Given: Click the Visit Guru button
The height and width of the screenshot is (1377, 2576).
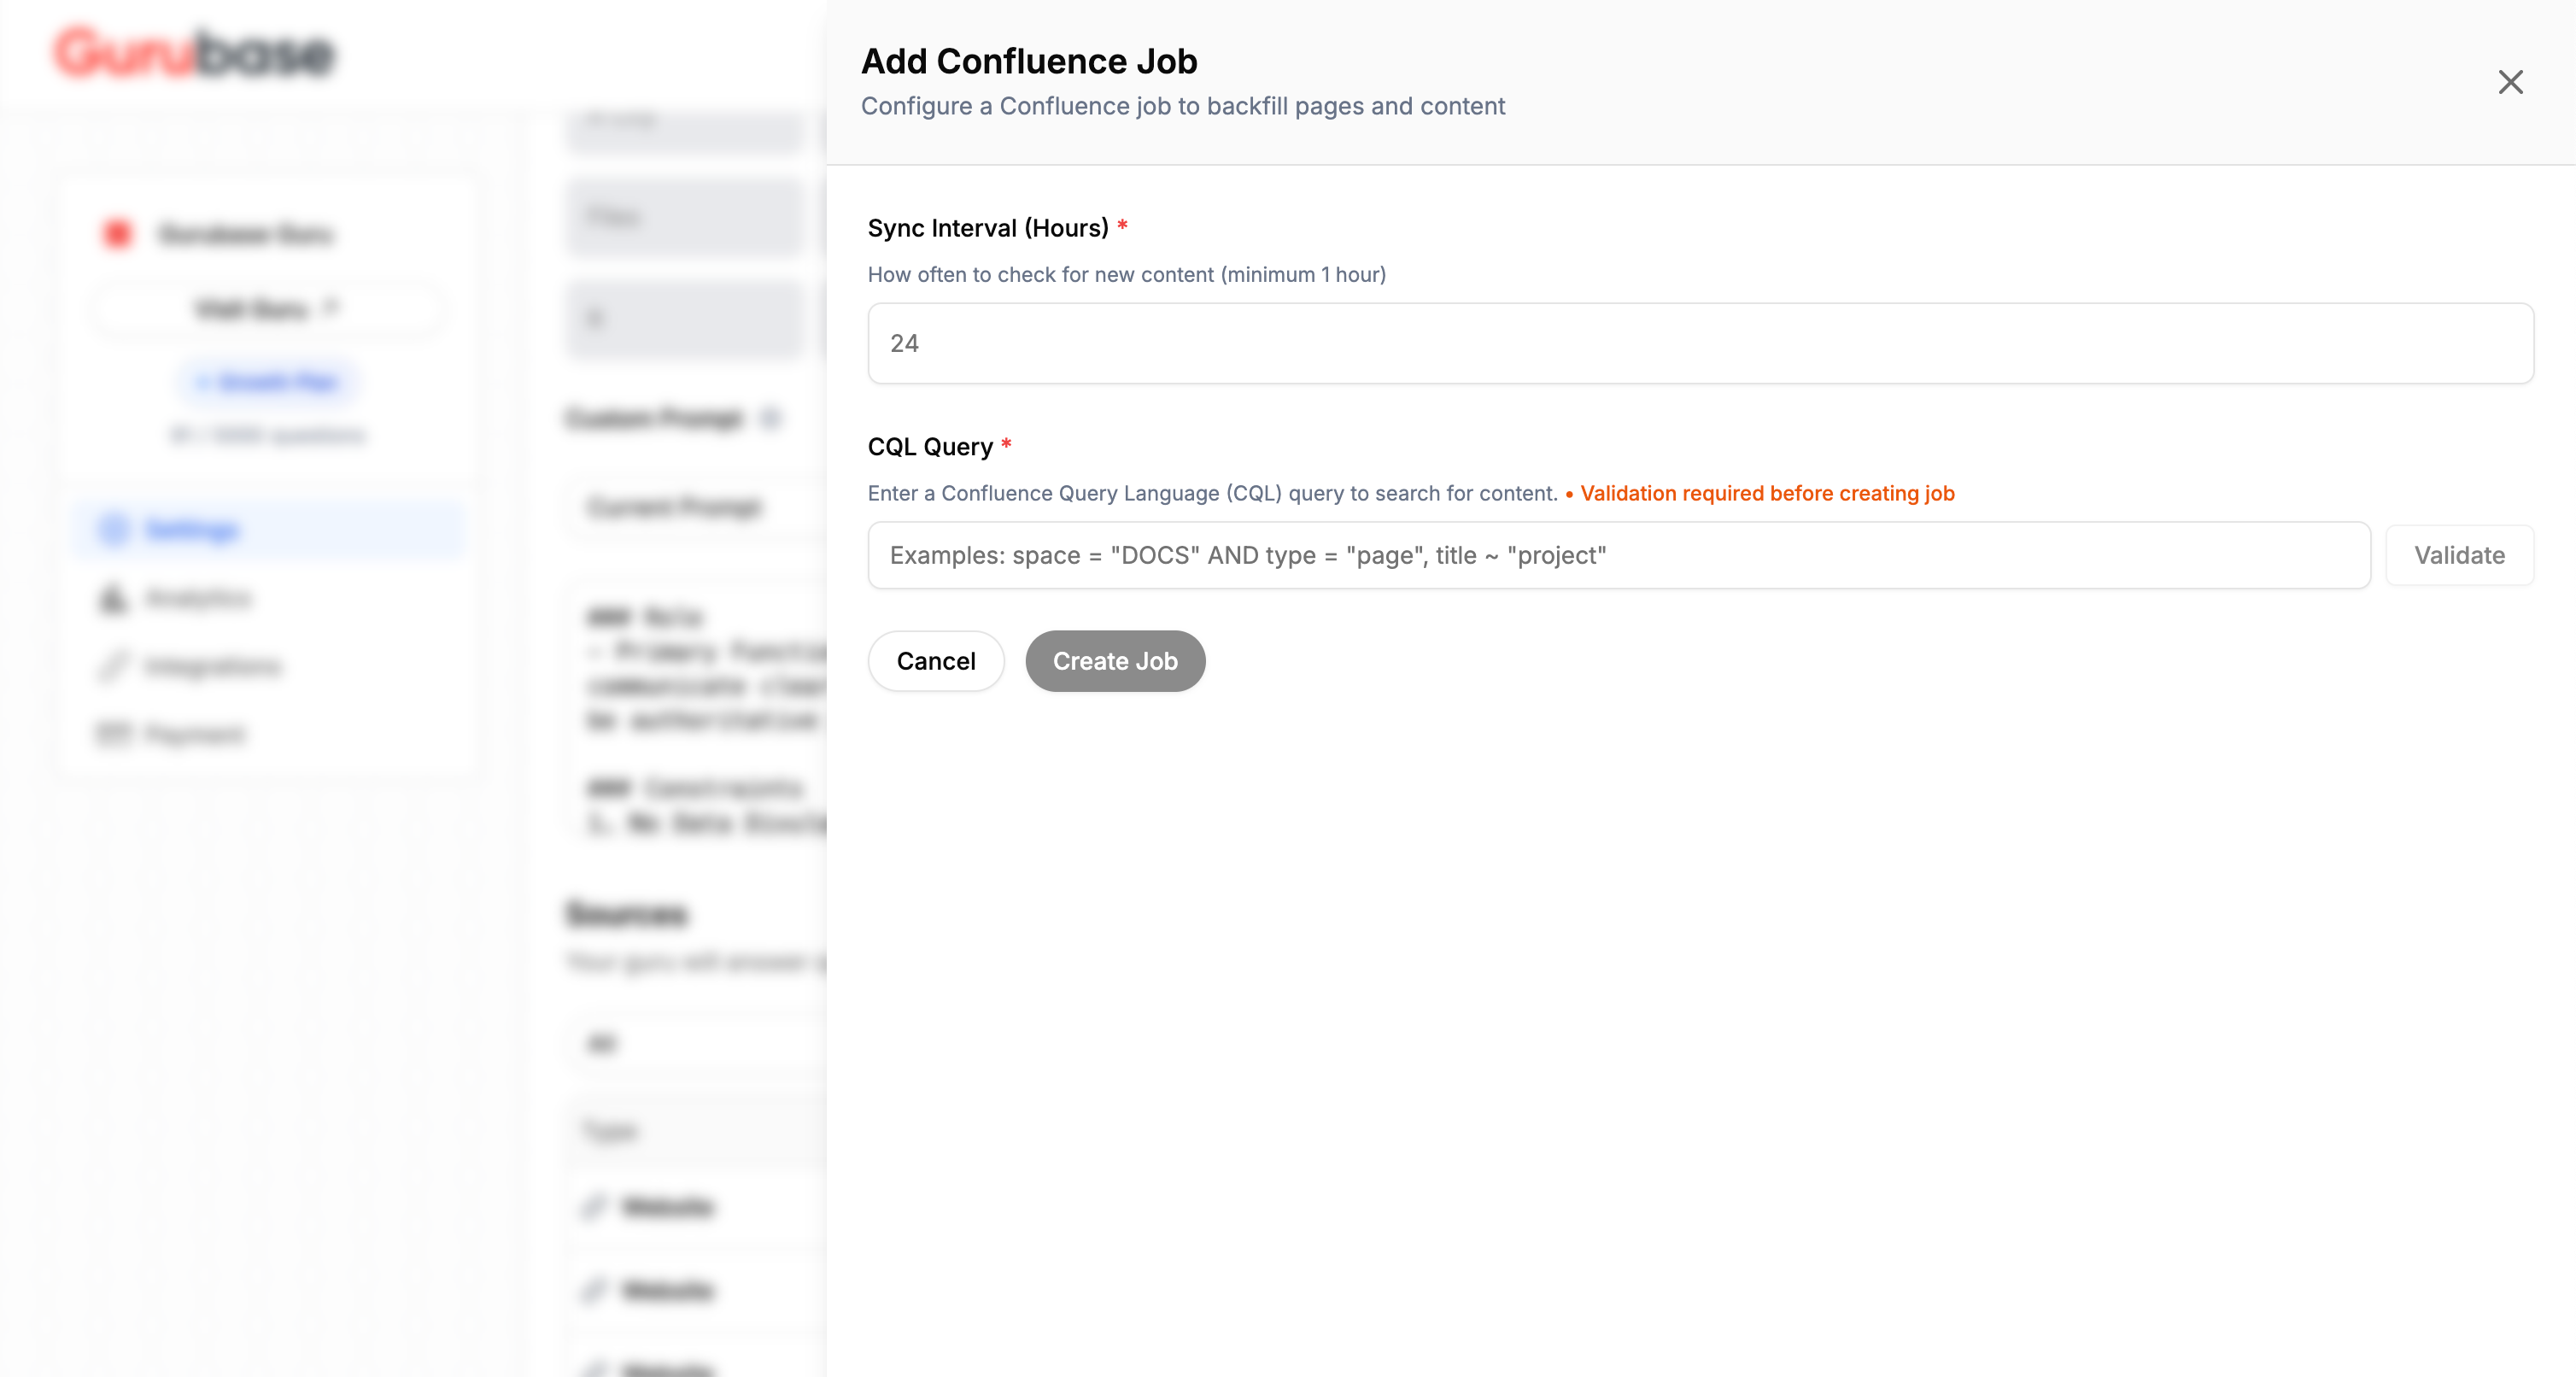Looking at the screenshot, I should coord(267,309).
